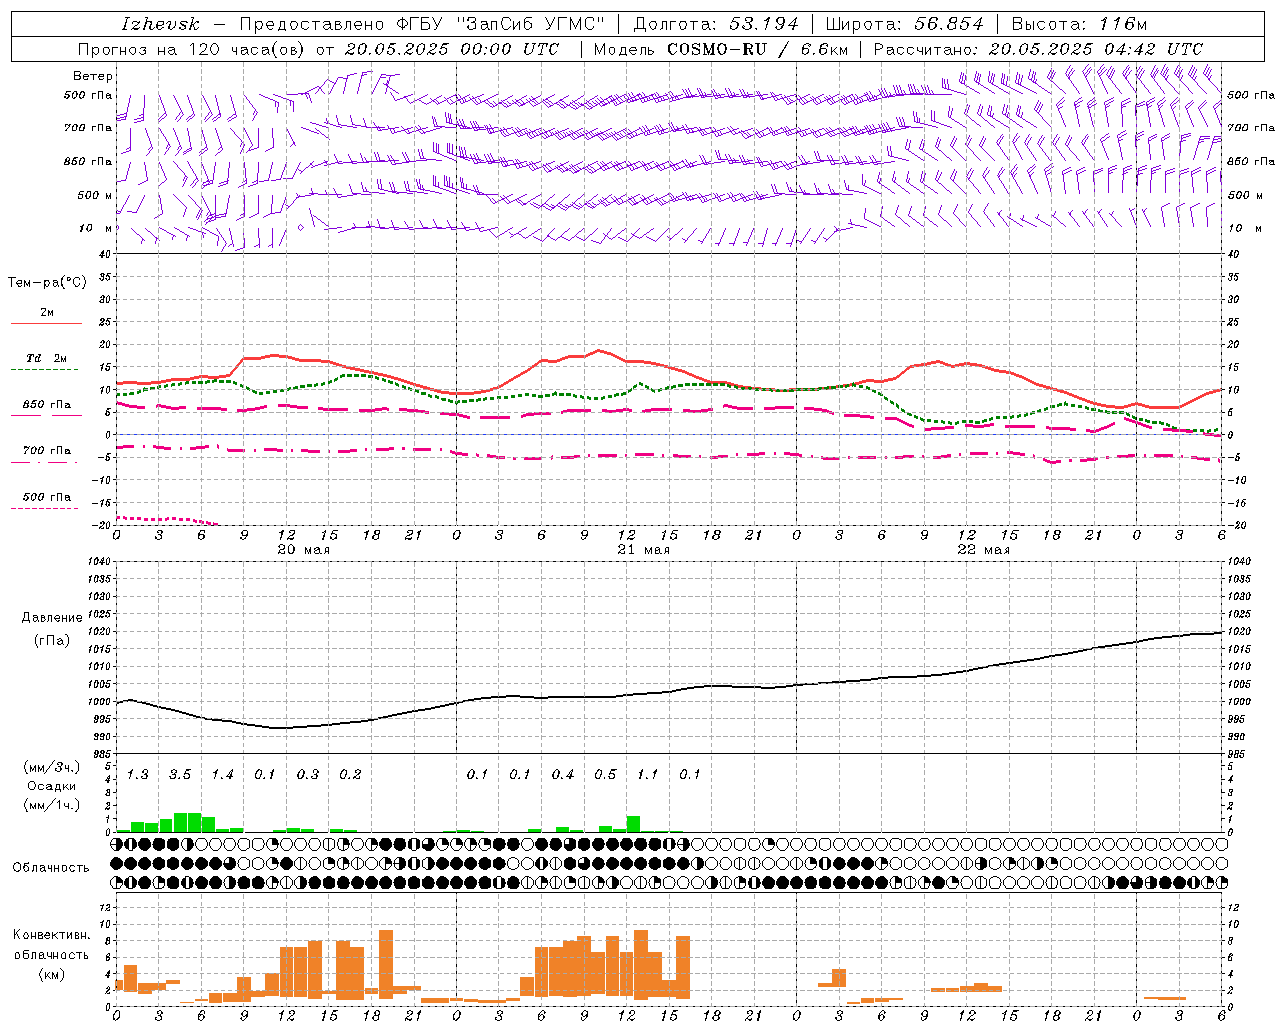Click the Izhevsk station title
1280x1024 pixels.
click(x=160, y=24)
